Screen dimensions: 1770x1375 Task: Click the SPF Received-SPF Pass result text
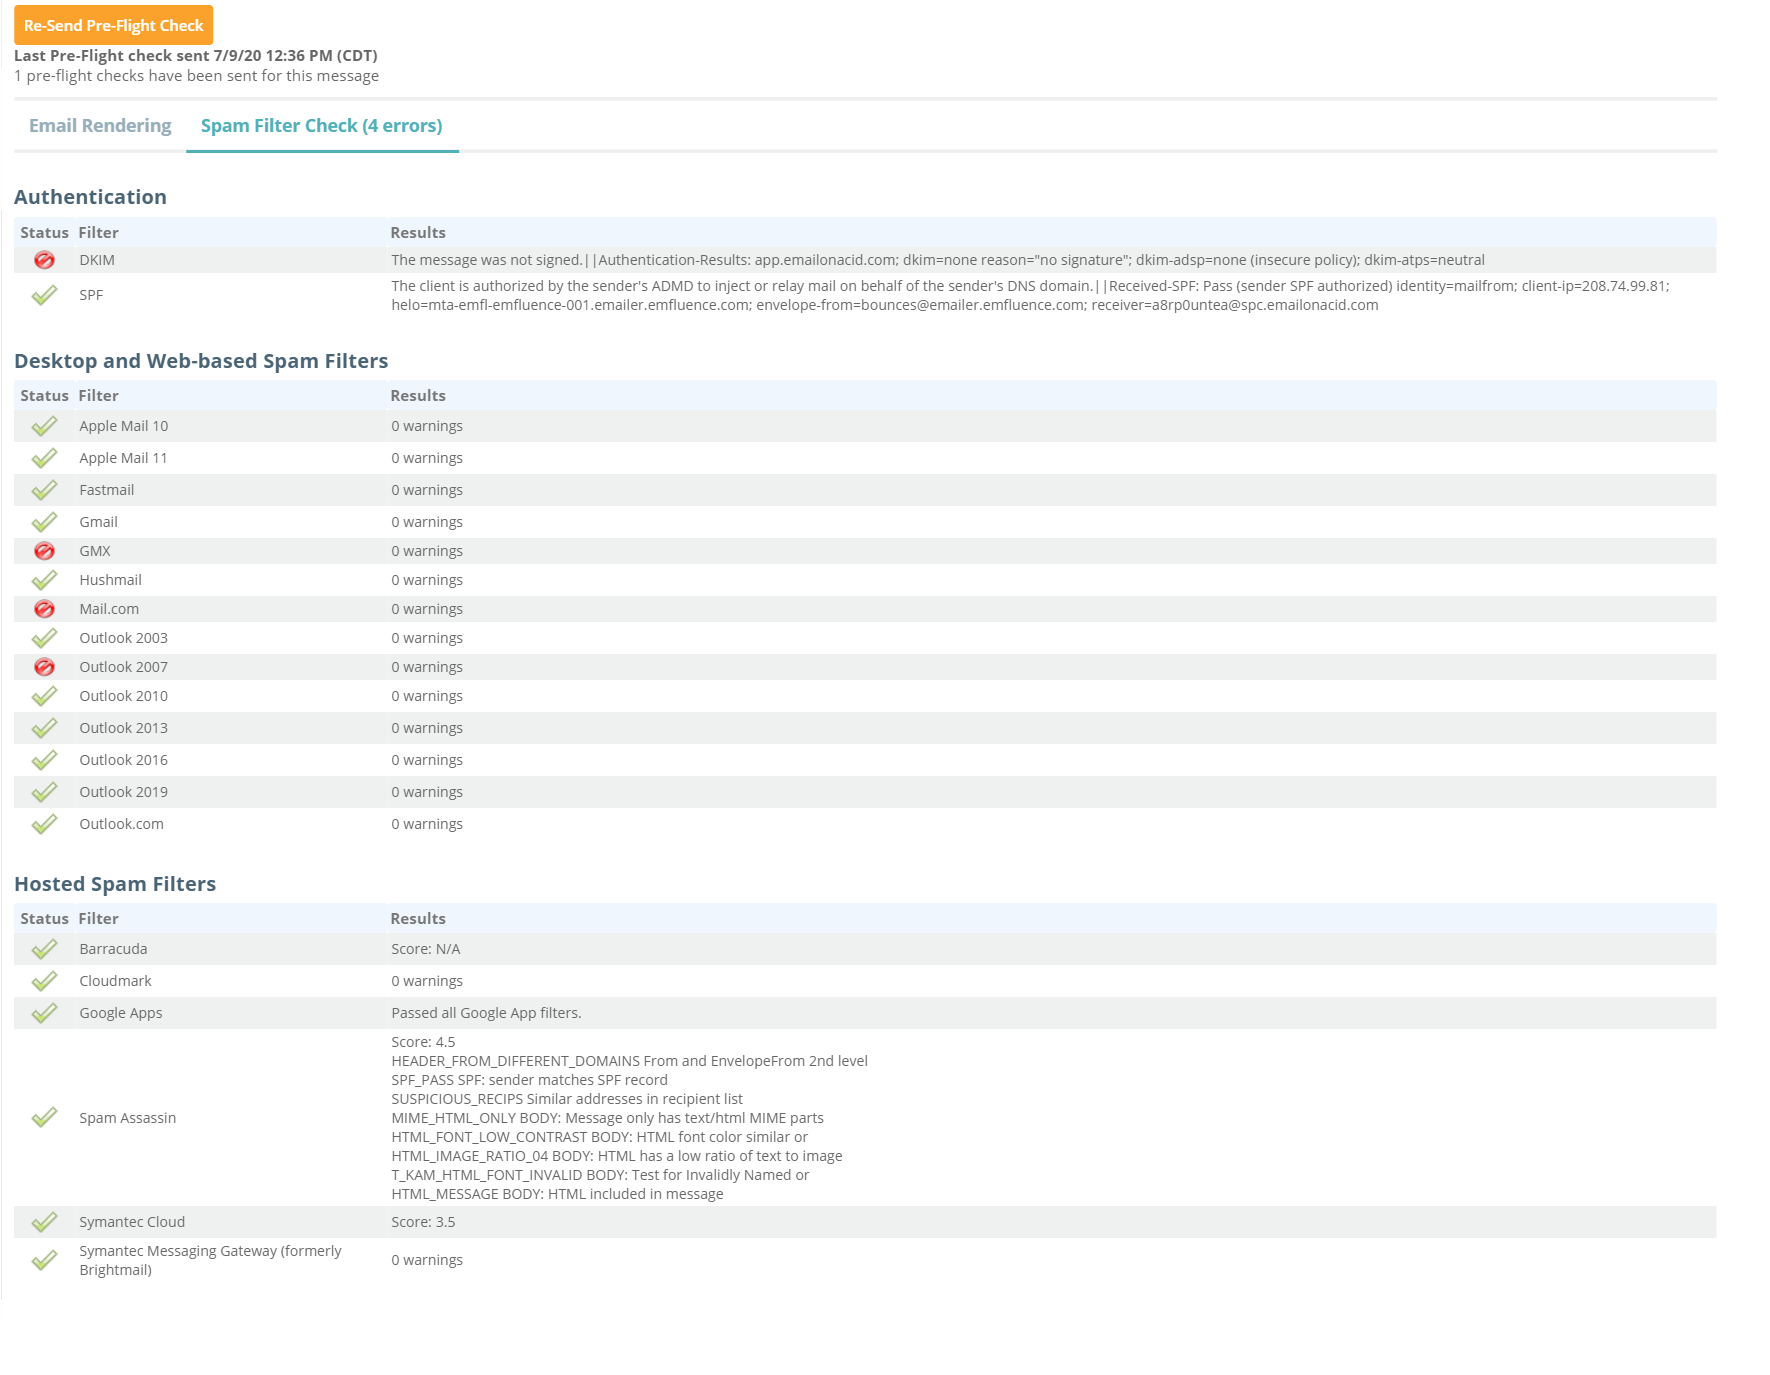(1030, 295)
